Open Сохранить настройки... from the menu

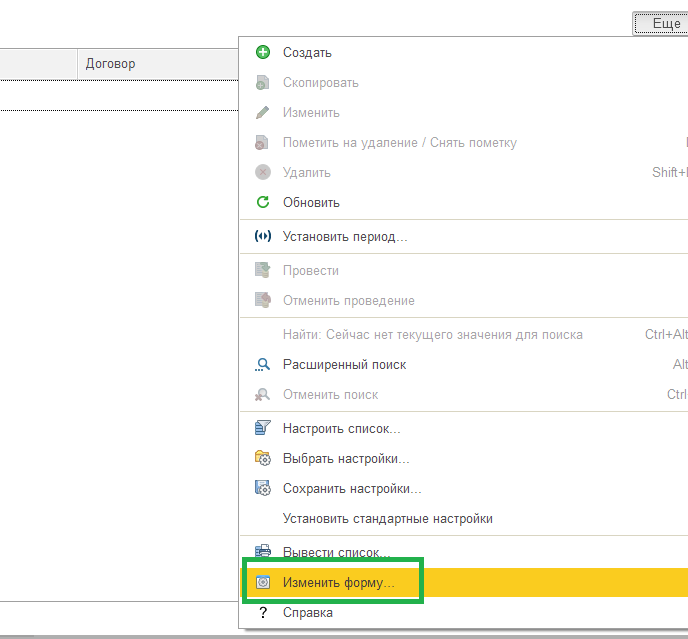pos(464,488)
